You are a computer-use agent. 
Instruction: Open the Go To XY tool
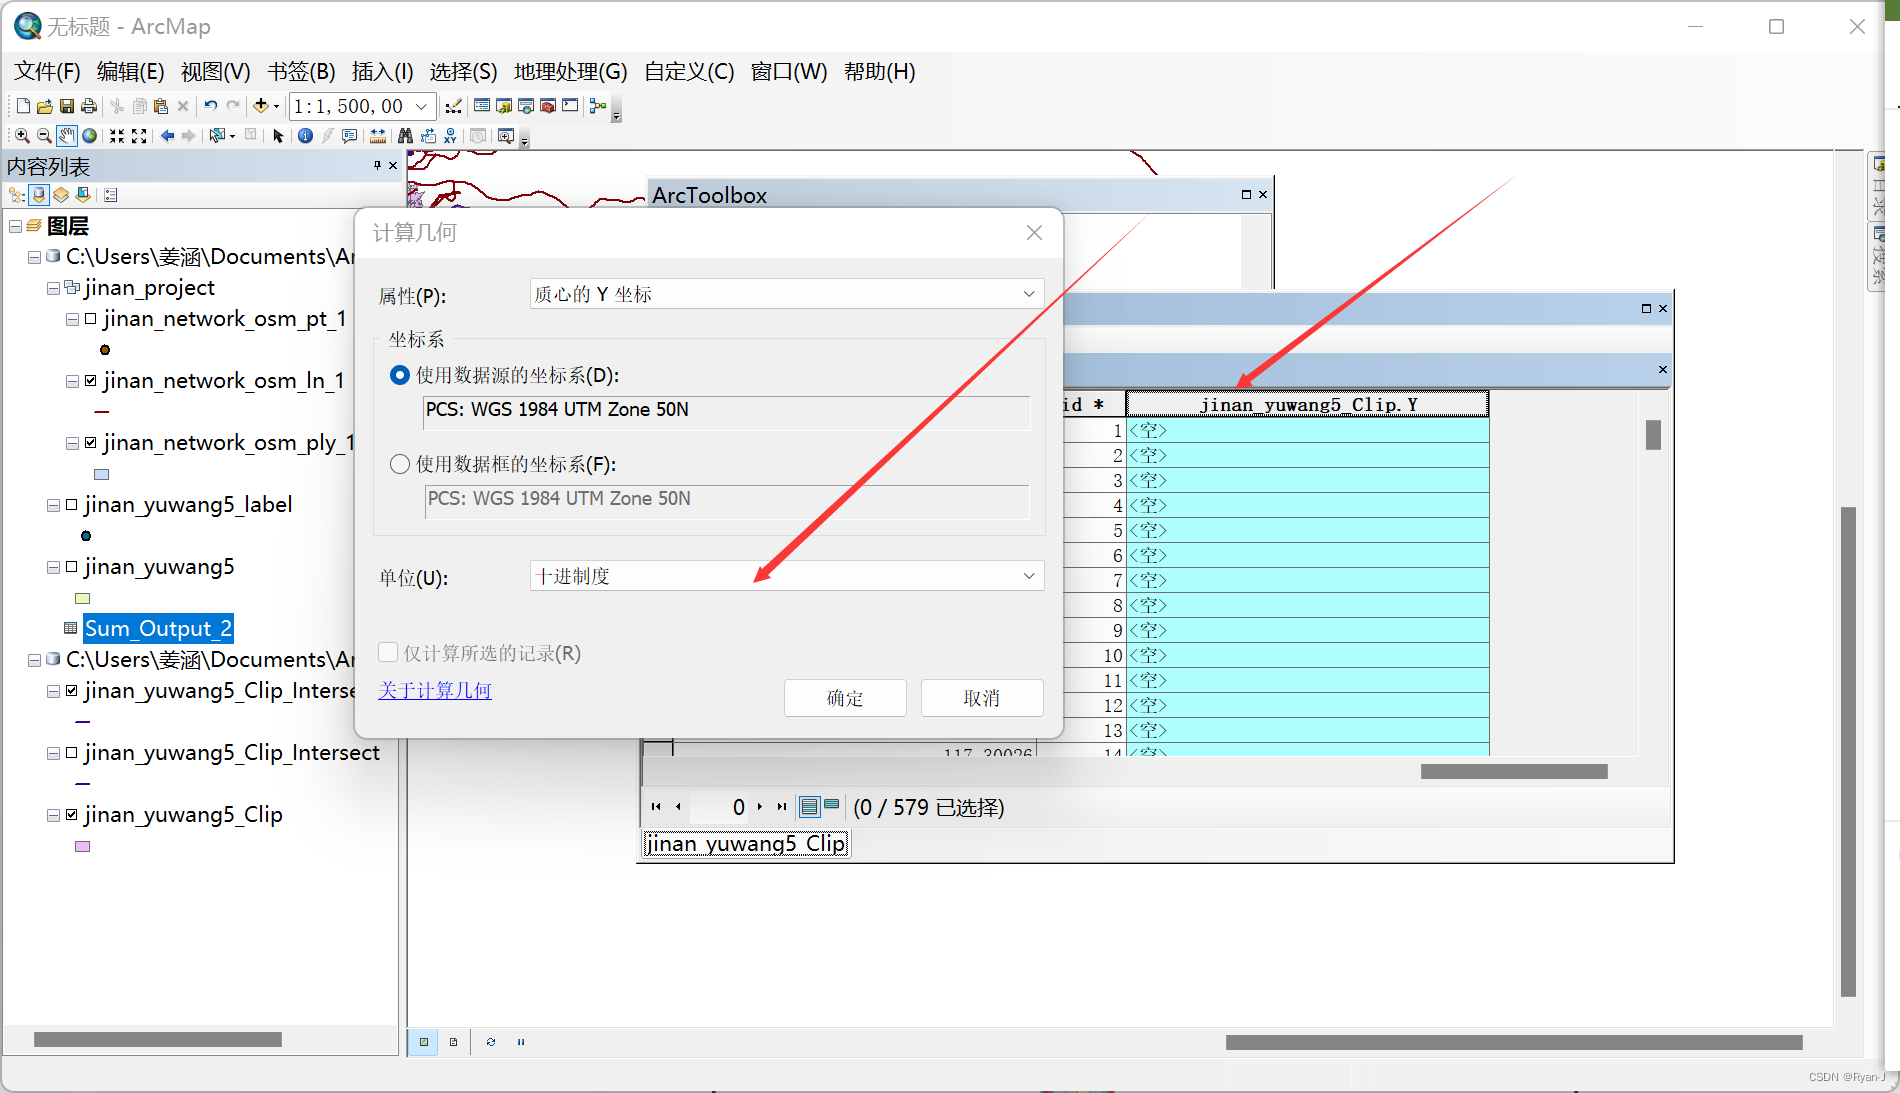pyautogui.click(x=450, y=136)
